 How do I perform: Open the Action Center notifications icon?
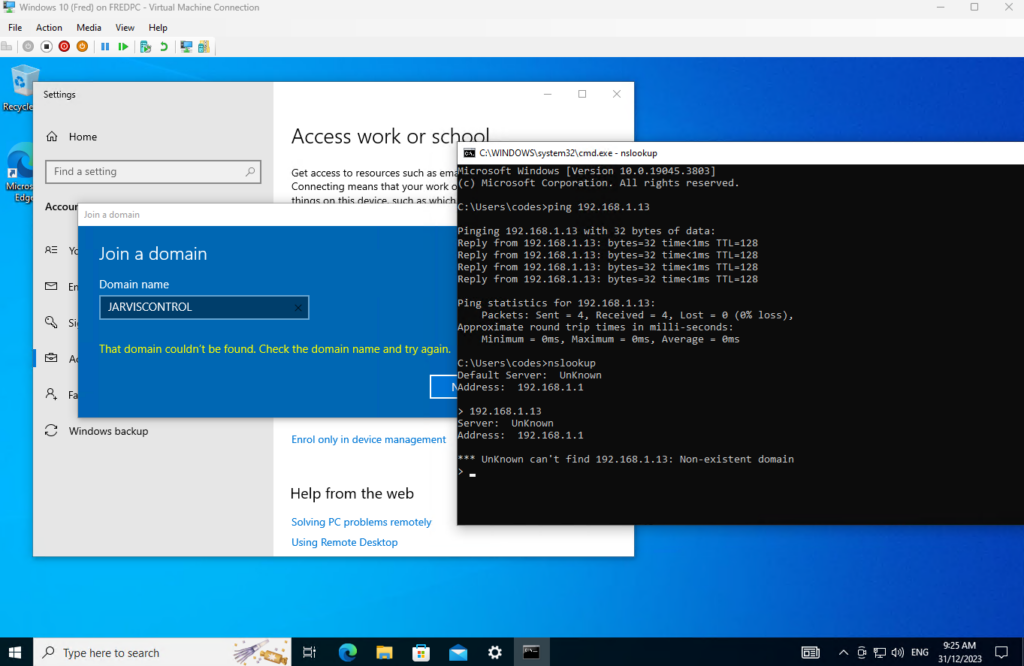(x=1001, y=652)
